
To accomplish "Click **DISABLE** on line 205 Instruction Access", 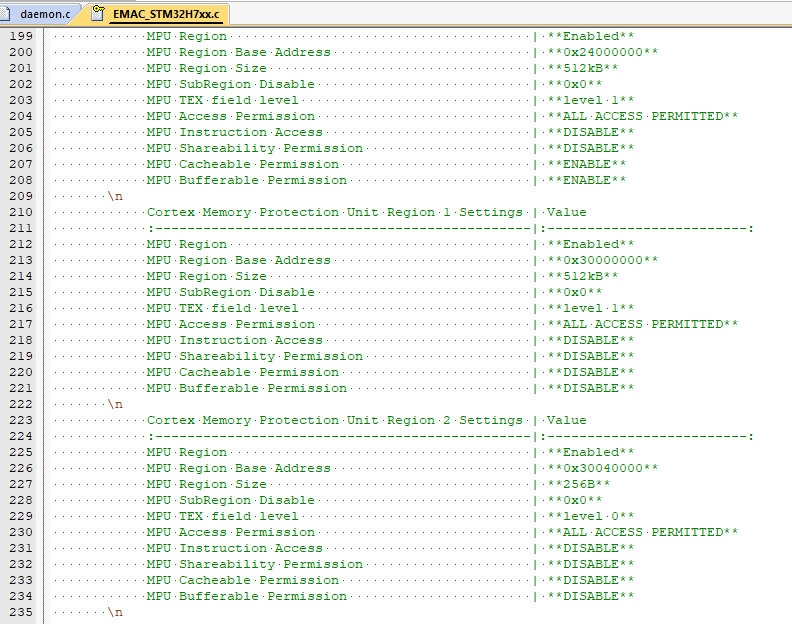I will [x=590, y=132].
